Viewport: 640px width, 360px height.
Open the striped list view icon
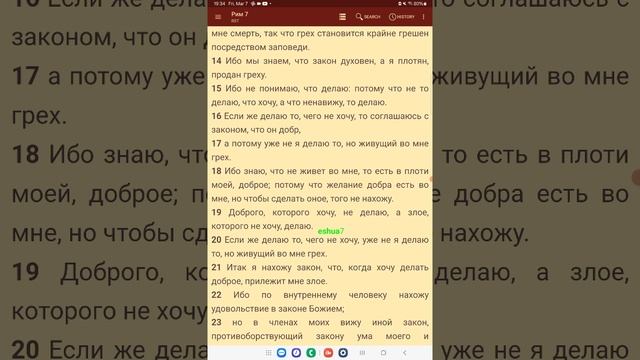click(342, 17)
